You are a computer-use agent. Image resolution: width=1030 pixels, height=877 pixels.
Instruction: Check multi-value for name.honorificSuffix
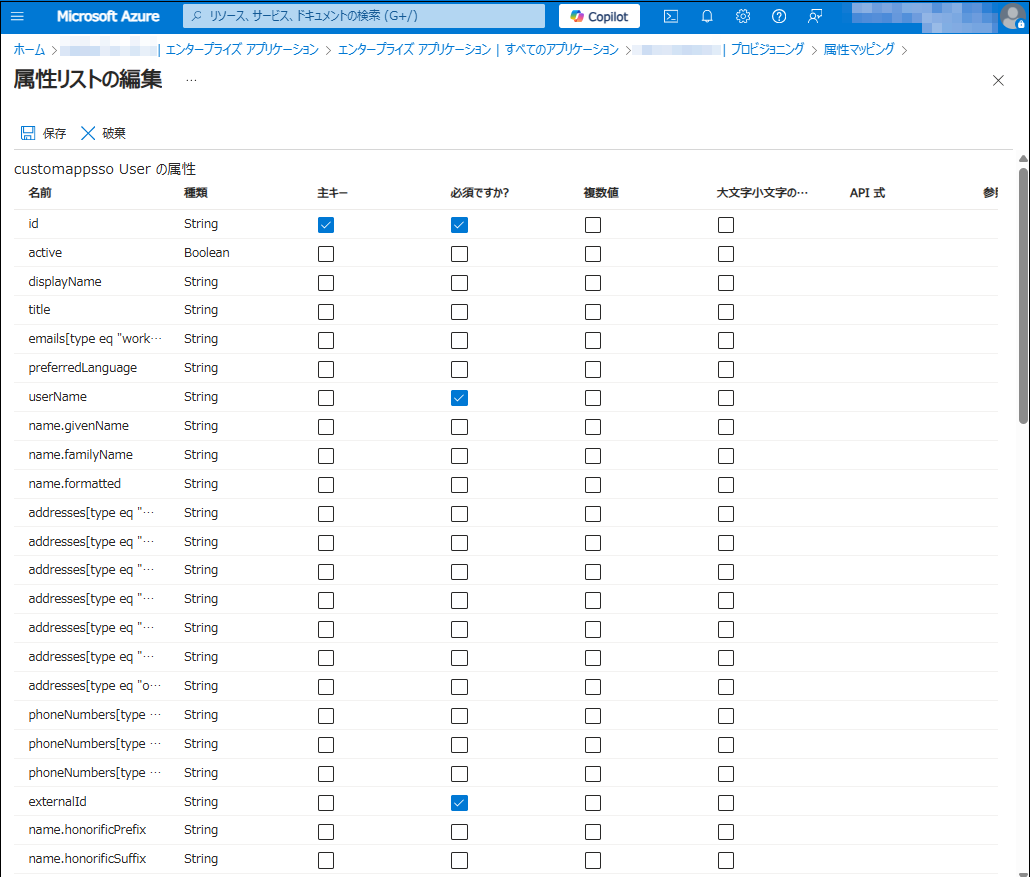593,861
